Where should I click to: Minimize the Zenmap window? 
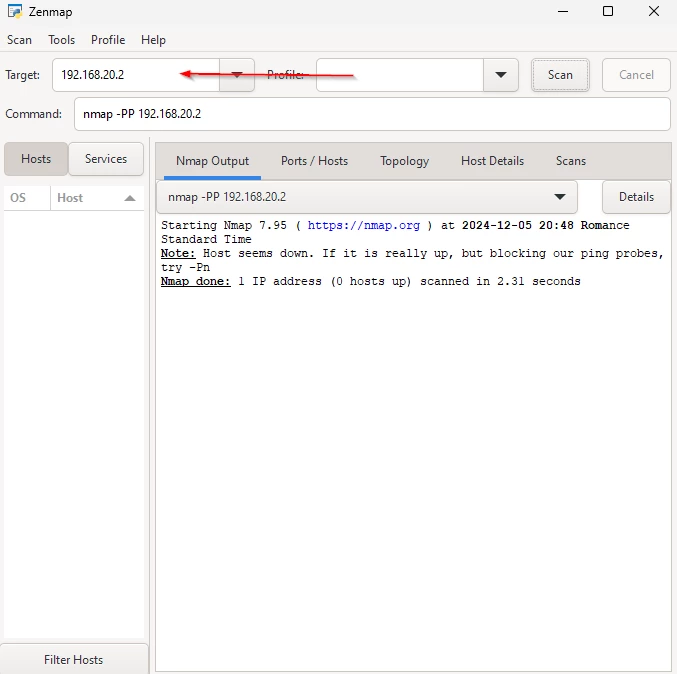[563, 11]
